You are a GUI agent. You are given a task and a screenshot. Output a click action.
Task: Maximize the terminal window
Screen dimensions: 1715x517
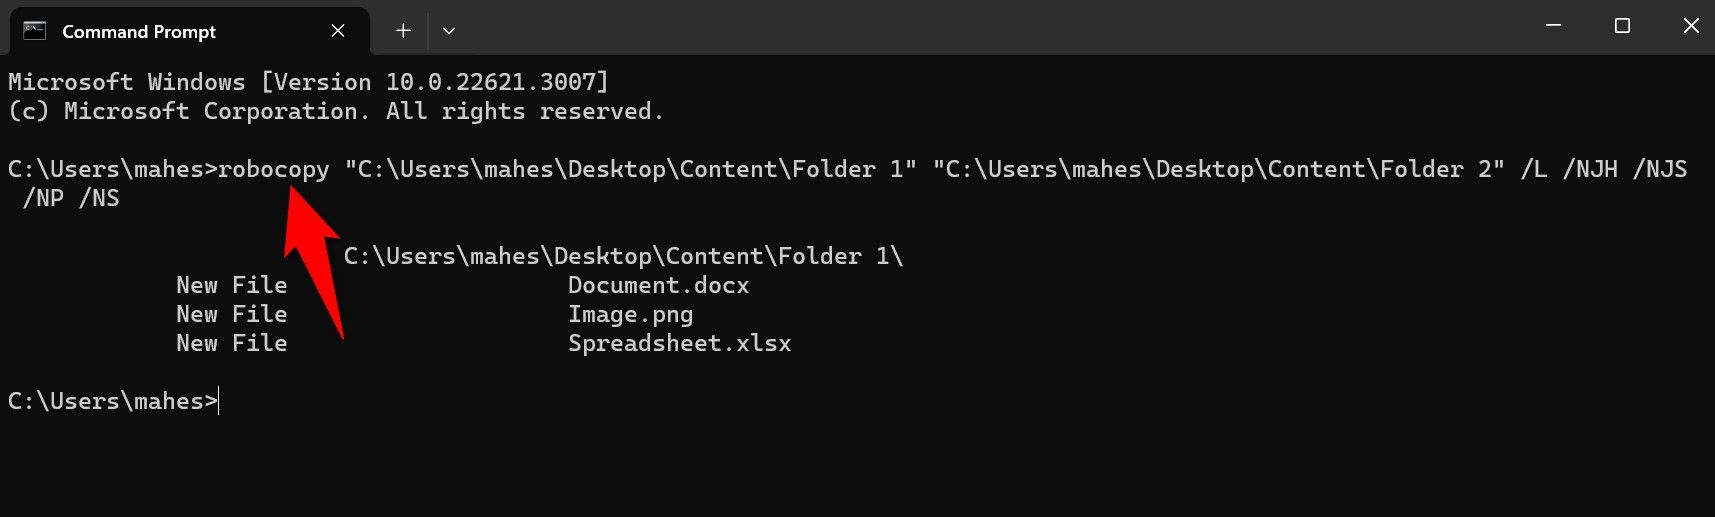[x=1622, y=26]
